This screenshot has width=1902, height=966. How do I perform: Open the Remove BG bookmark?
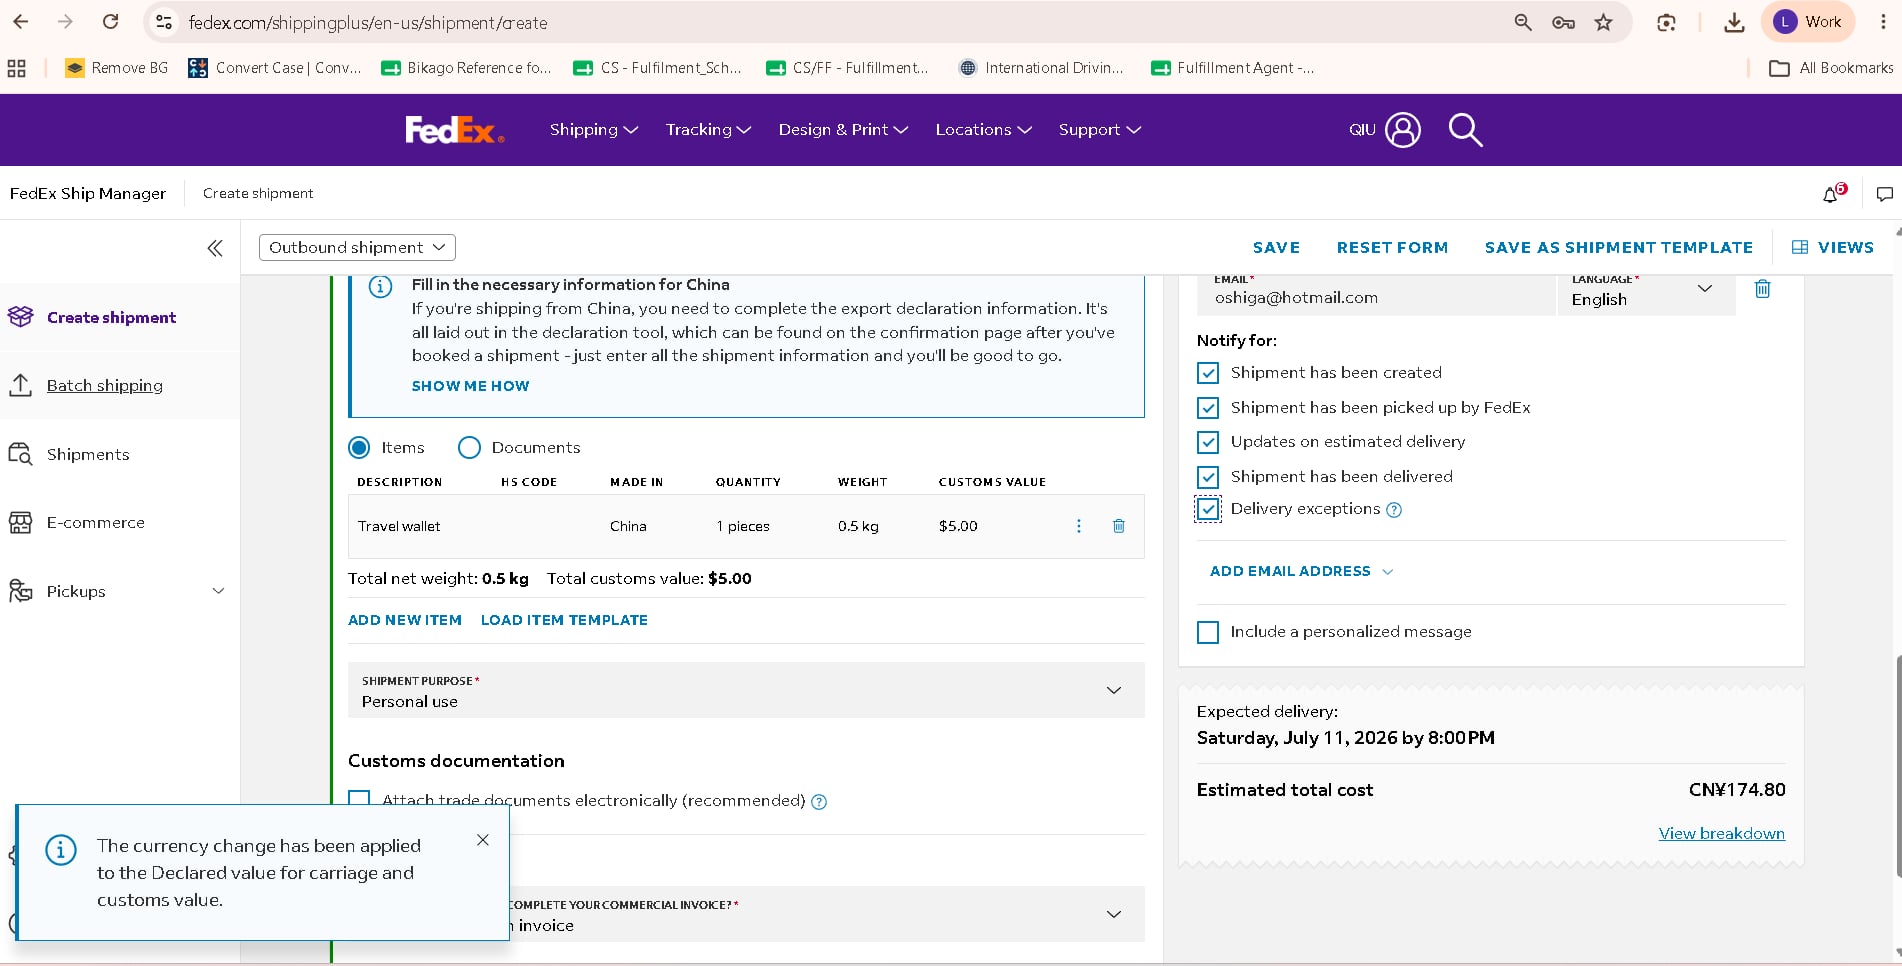(x=117, y=68)
